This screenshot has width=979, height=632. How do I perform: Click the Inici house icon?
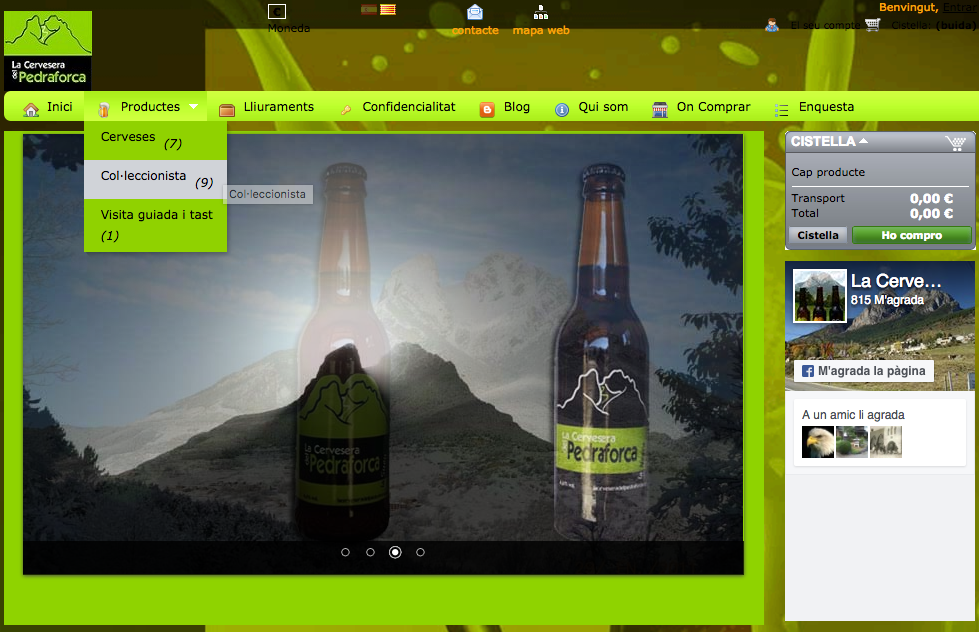[x=31, y=108]
